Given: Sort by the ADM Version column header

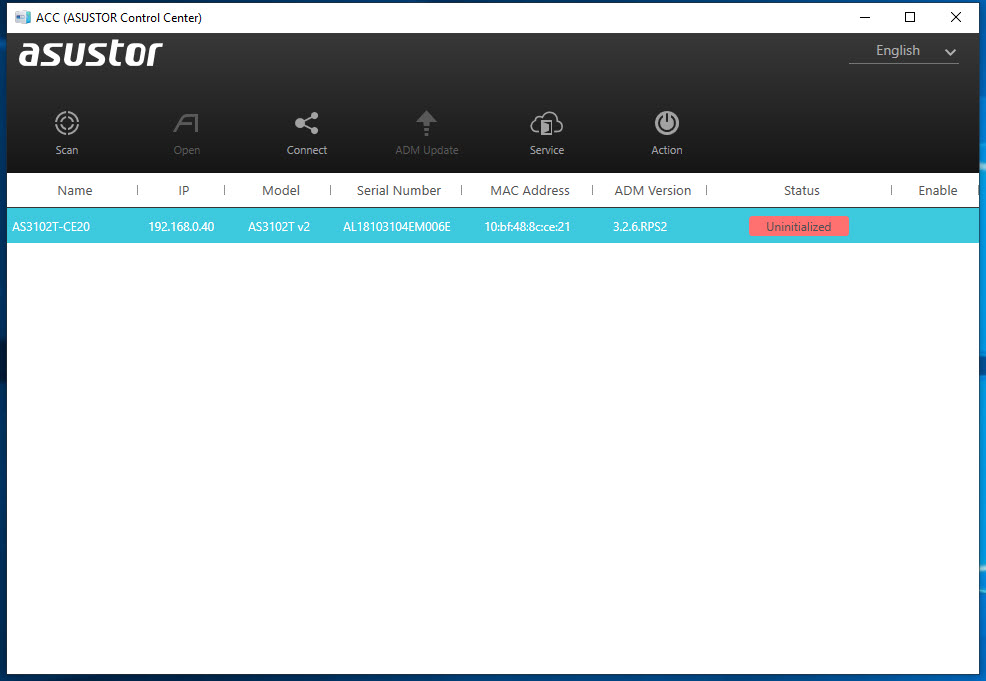Looking at the screenshot, I should pyautogui.click(x=652, y=191).
